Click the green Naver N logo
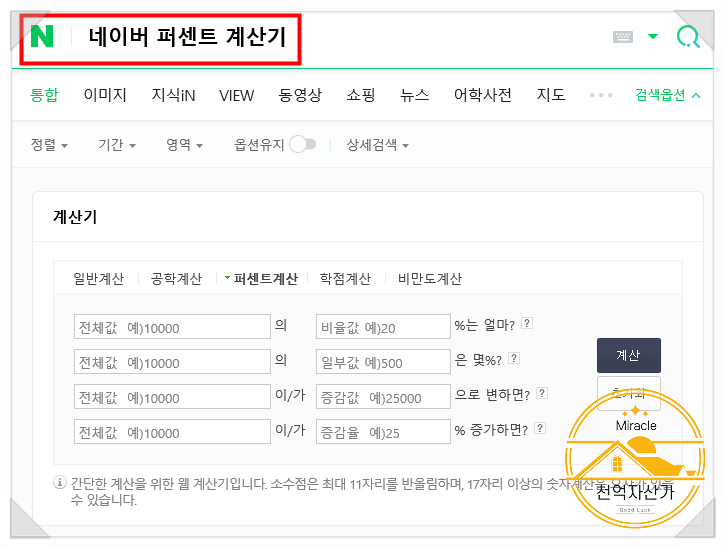The height and width of the screenshot is (548, 725). (x=42, y=36)
